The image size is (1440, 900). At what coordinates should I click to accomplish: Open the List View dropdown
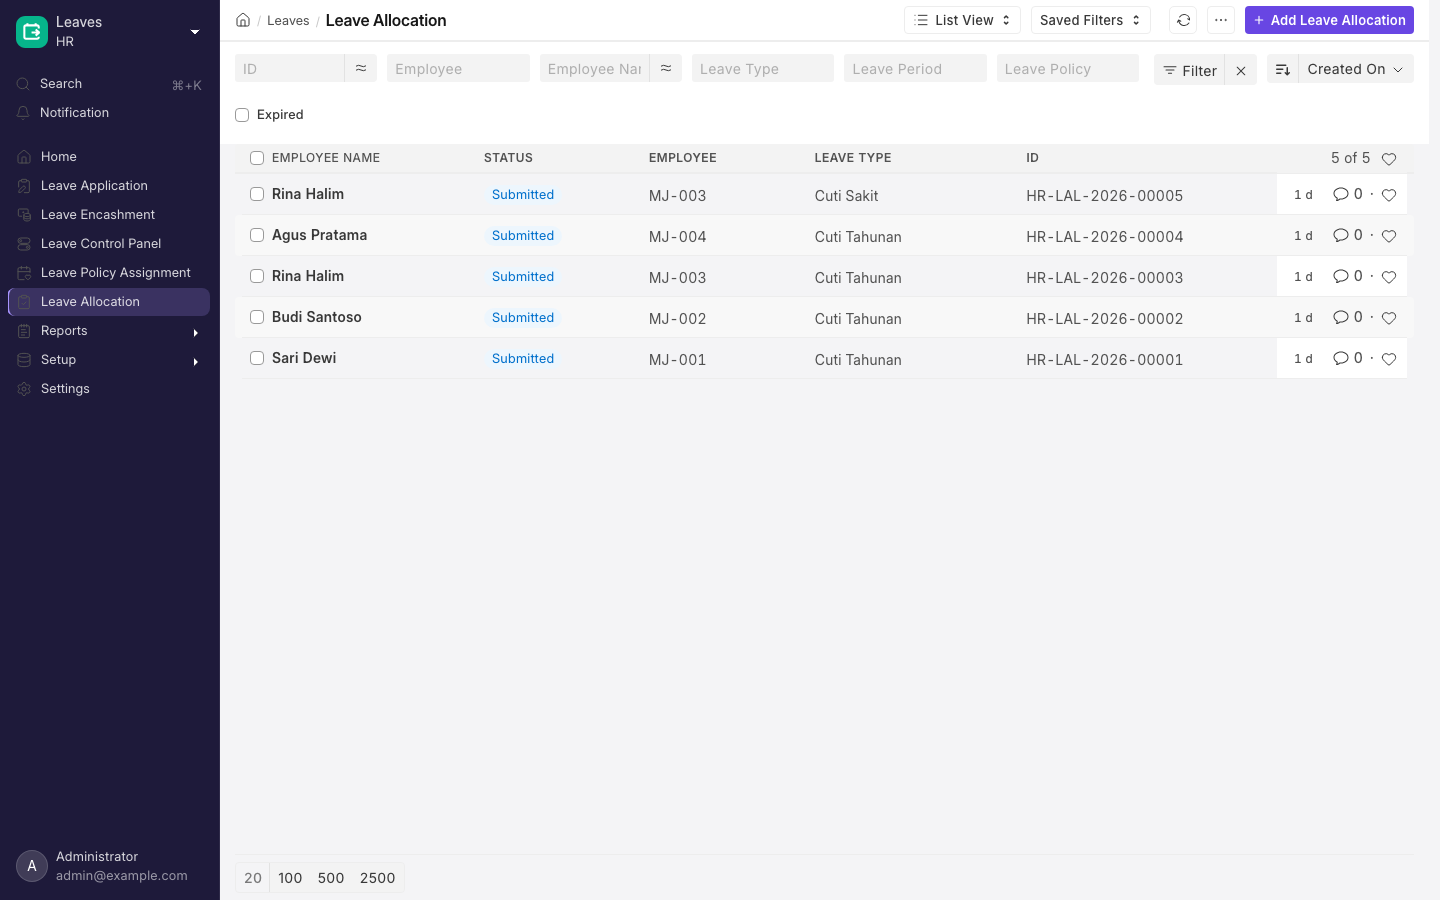pyautogui.click(x=962, y=20)
